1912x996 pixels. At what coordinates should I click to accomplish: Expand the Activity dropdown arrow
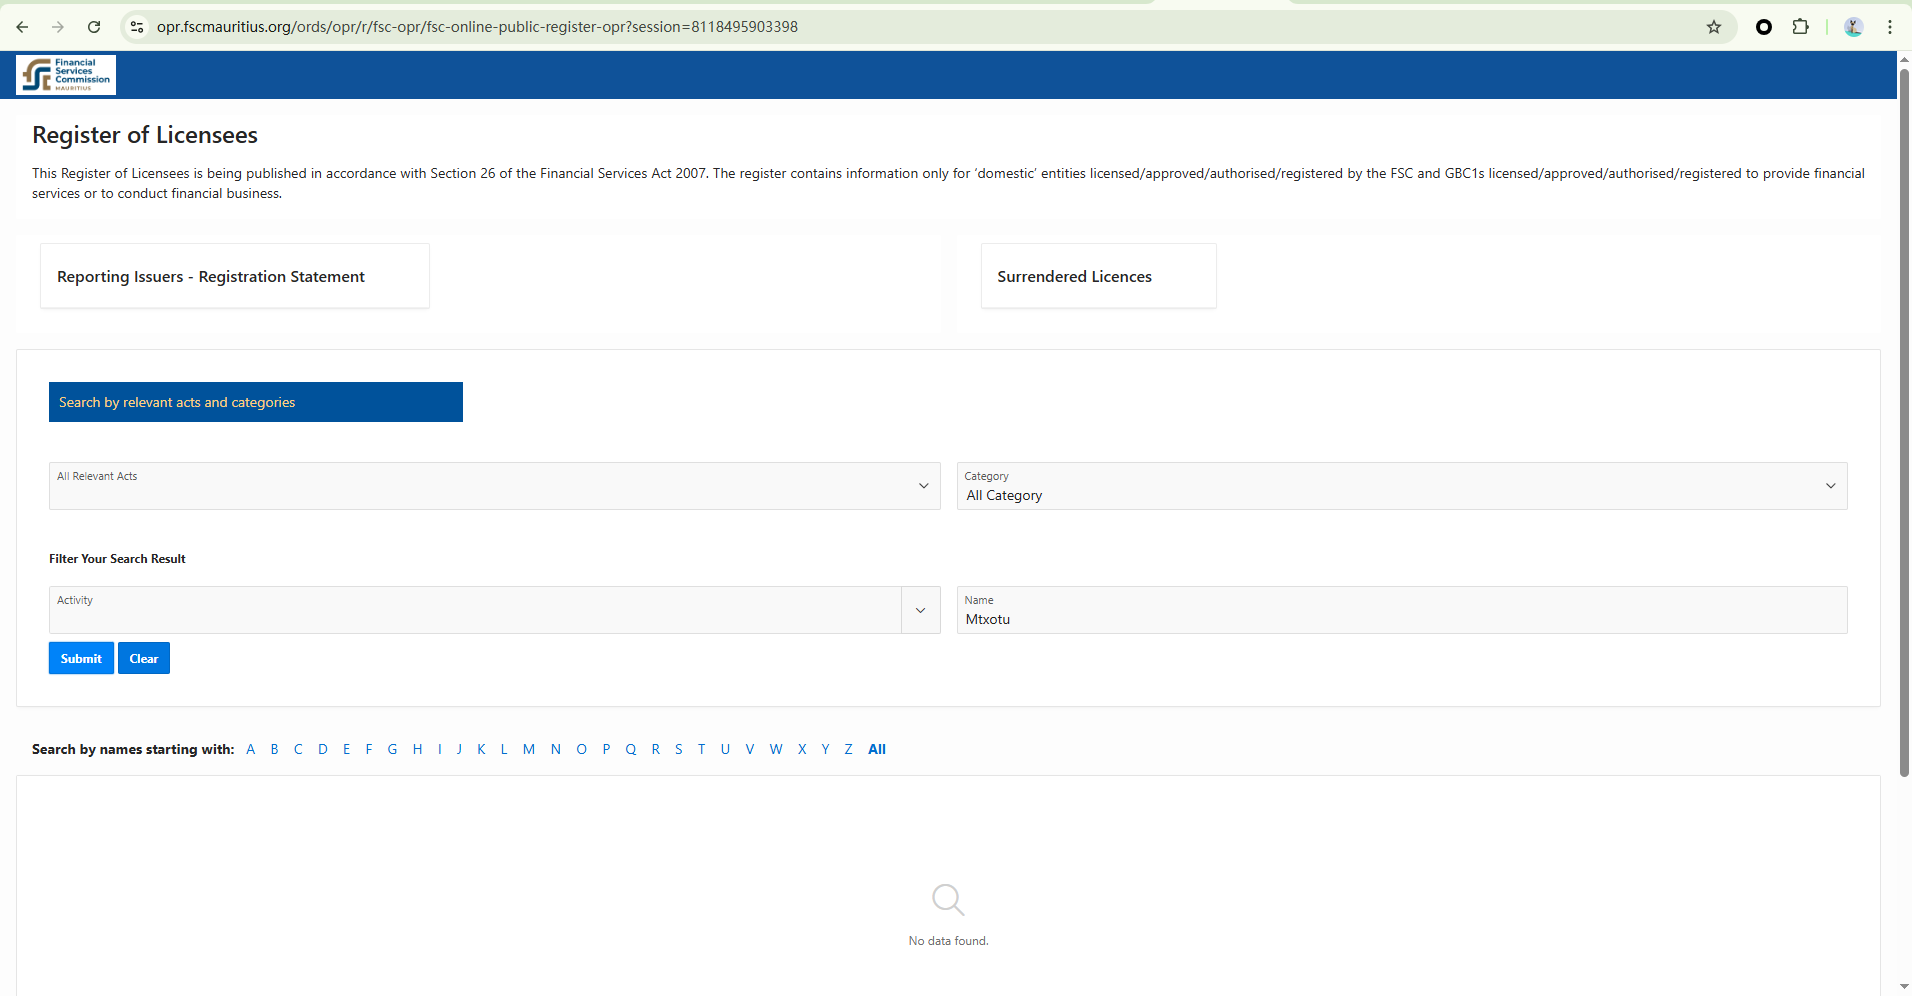click(920, 610)
